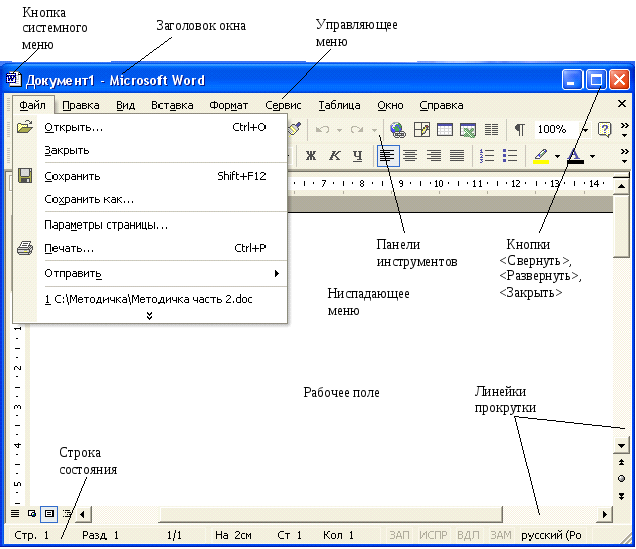Toggle show paragraph marks ¶

coord(520,130)
